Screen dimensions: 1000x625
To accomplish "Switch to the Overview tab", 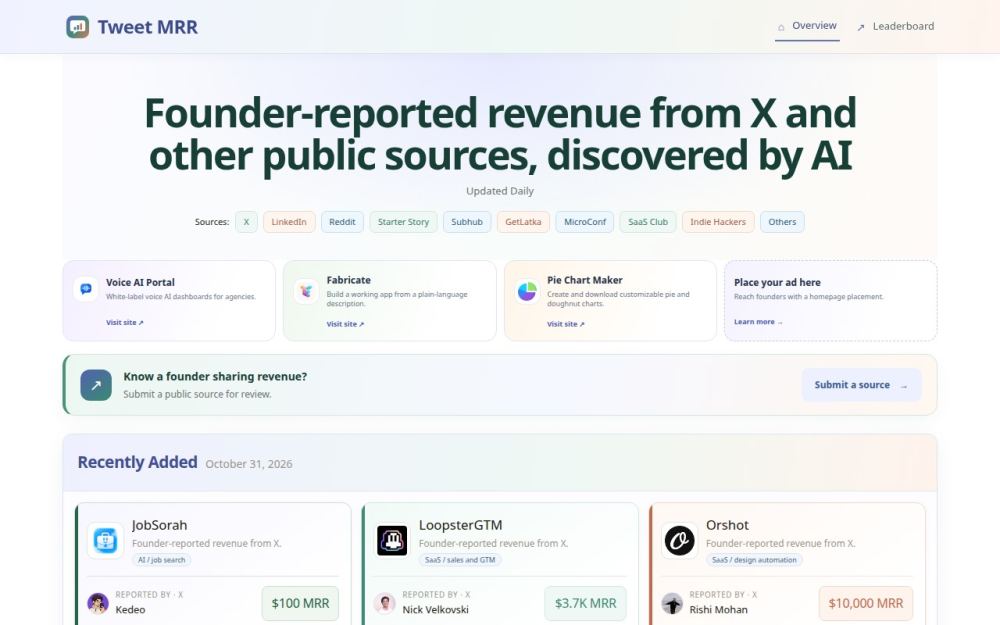I will point(807,26).
